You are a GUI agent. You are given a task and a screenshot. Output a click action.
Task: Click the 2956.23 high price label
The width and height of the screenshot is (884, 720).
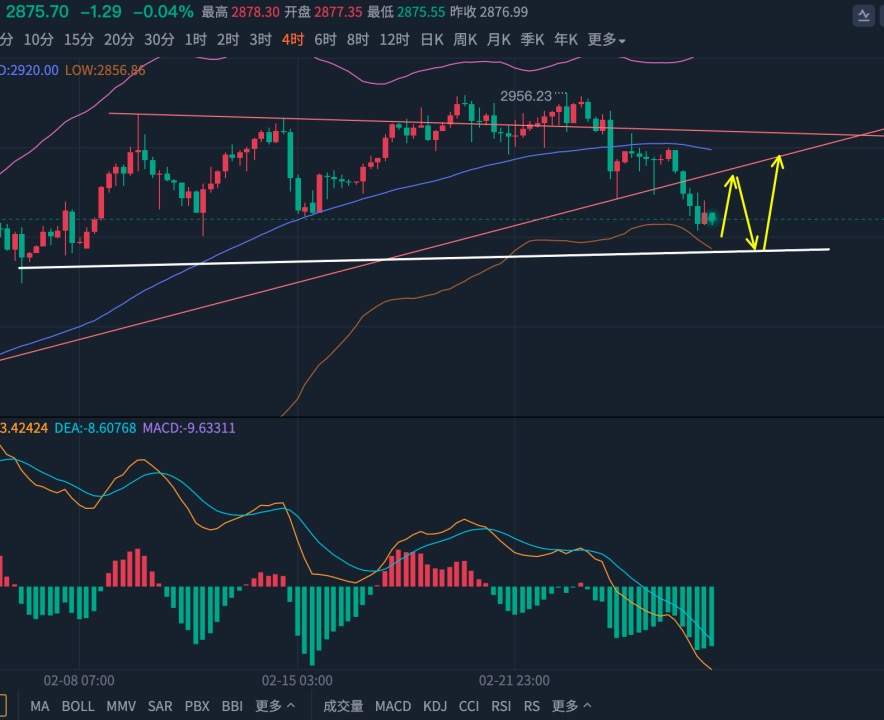pyautogui.click(x=526, y=96)
